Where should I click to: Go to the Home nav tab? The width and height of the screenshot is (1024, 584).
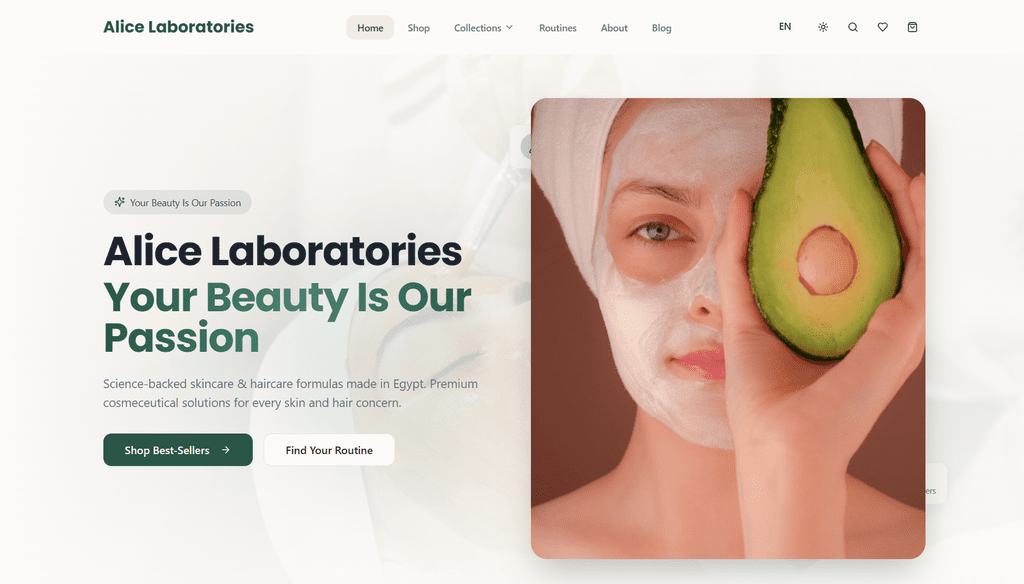(x=370, y=27)
